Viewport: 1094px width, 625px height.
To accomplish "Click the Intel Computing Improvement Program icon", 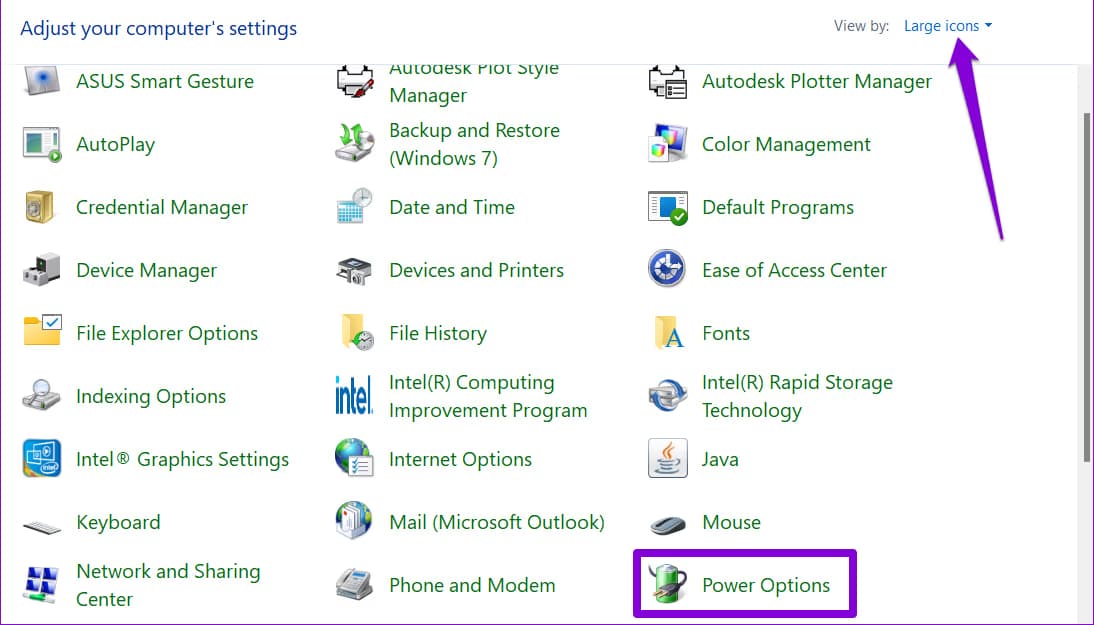I will pos(354,396).
